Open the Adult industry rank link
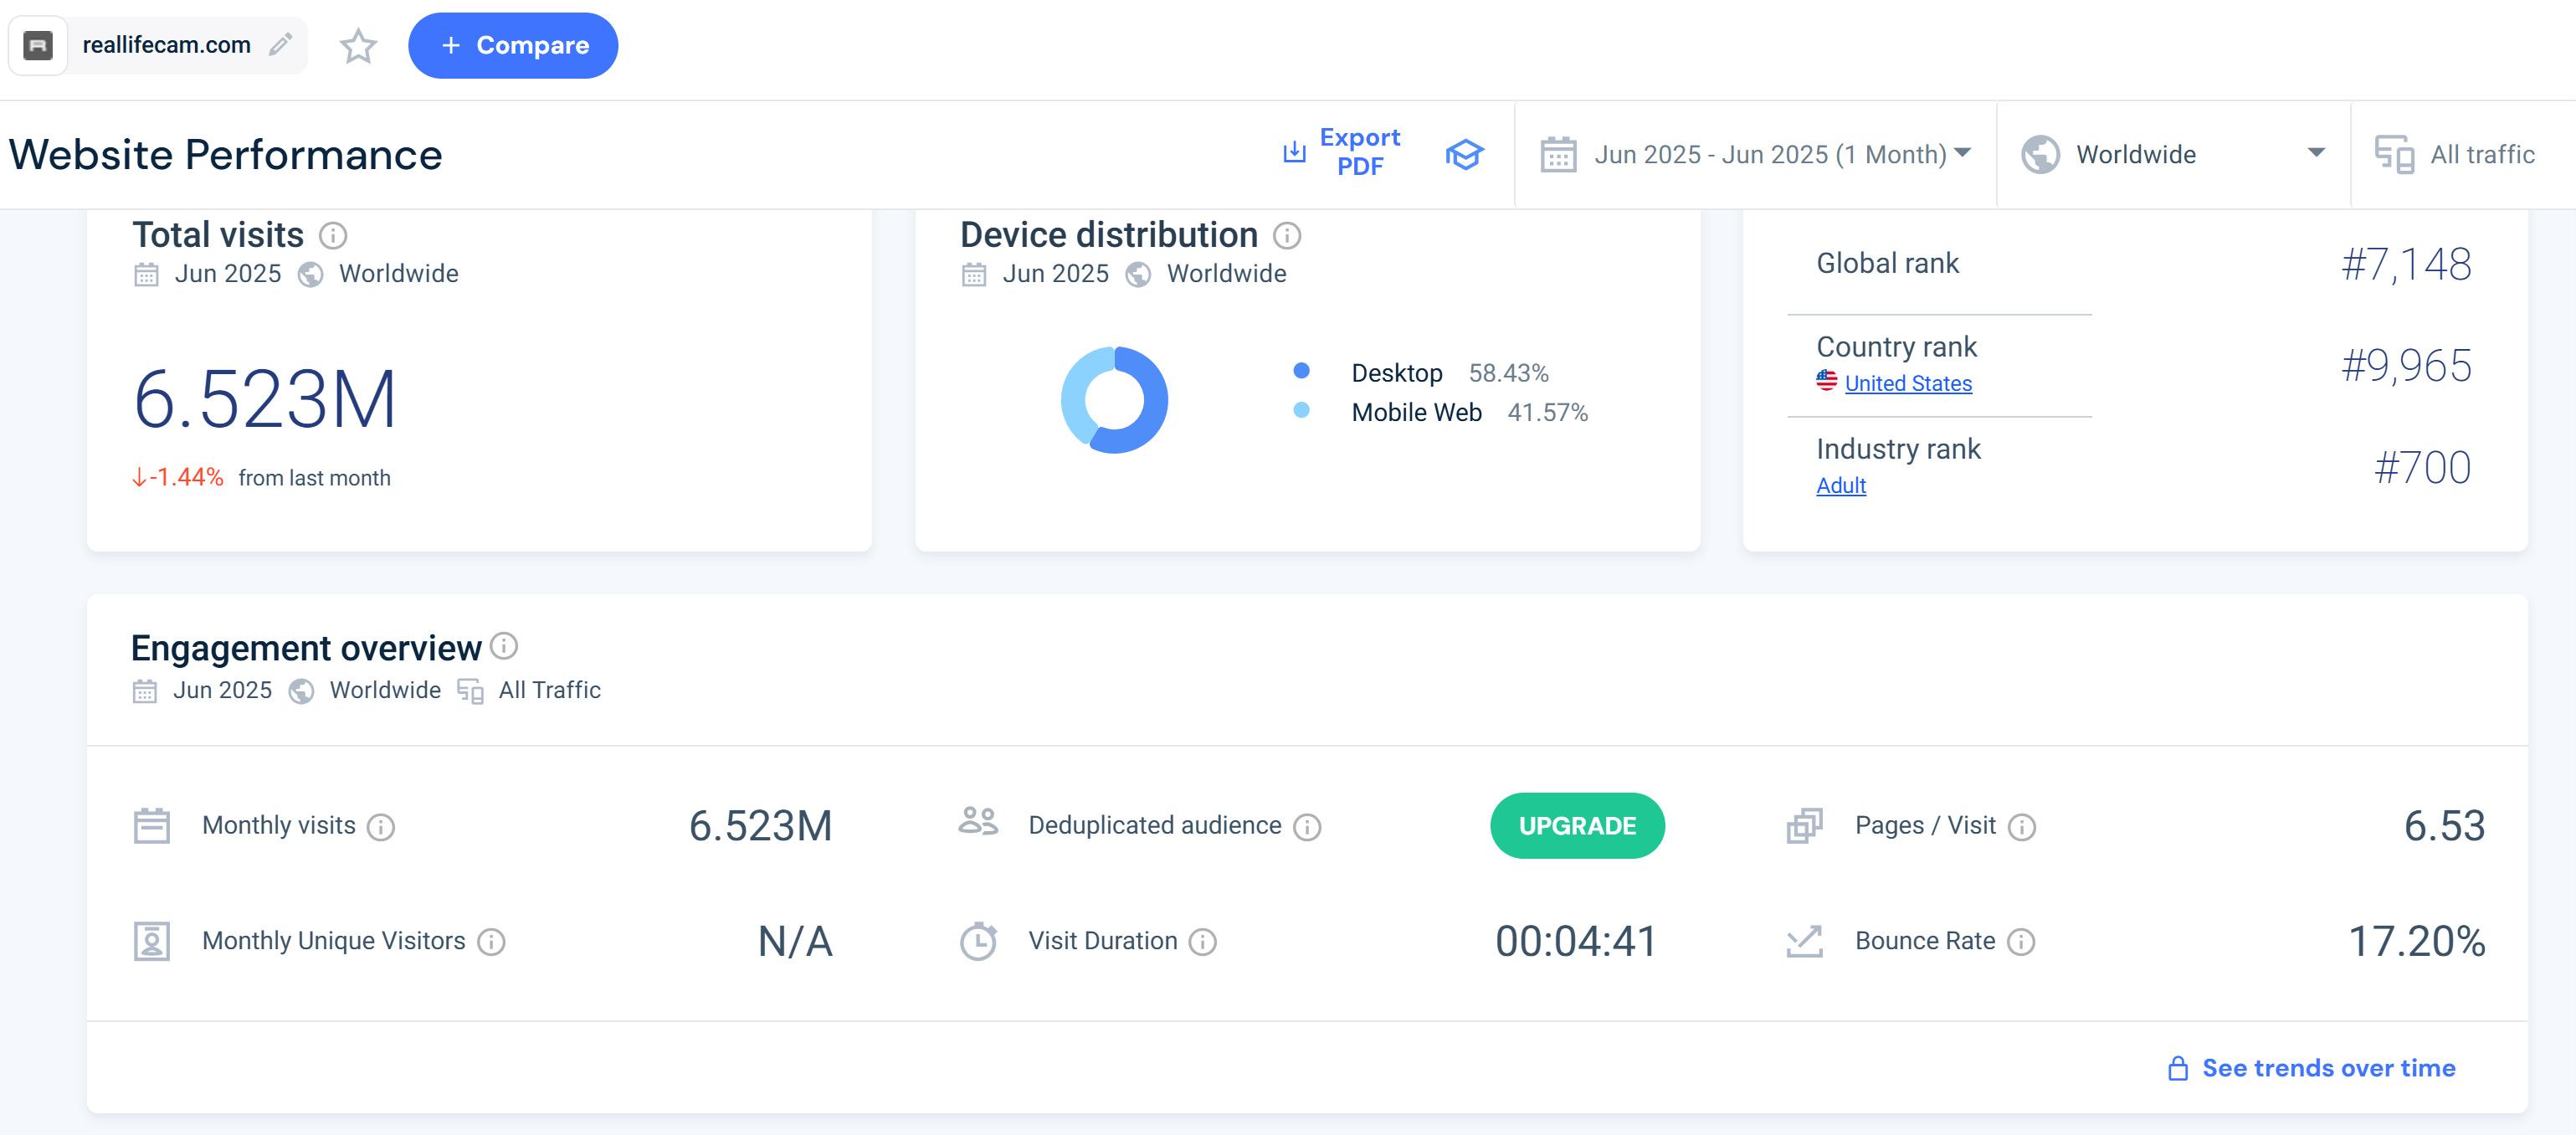The height and width of the screenshot is (1135, 2576). tap(1841, 486)
